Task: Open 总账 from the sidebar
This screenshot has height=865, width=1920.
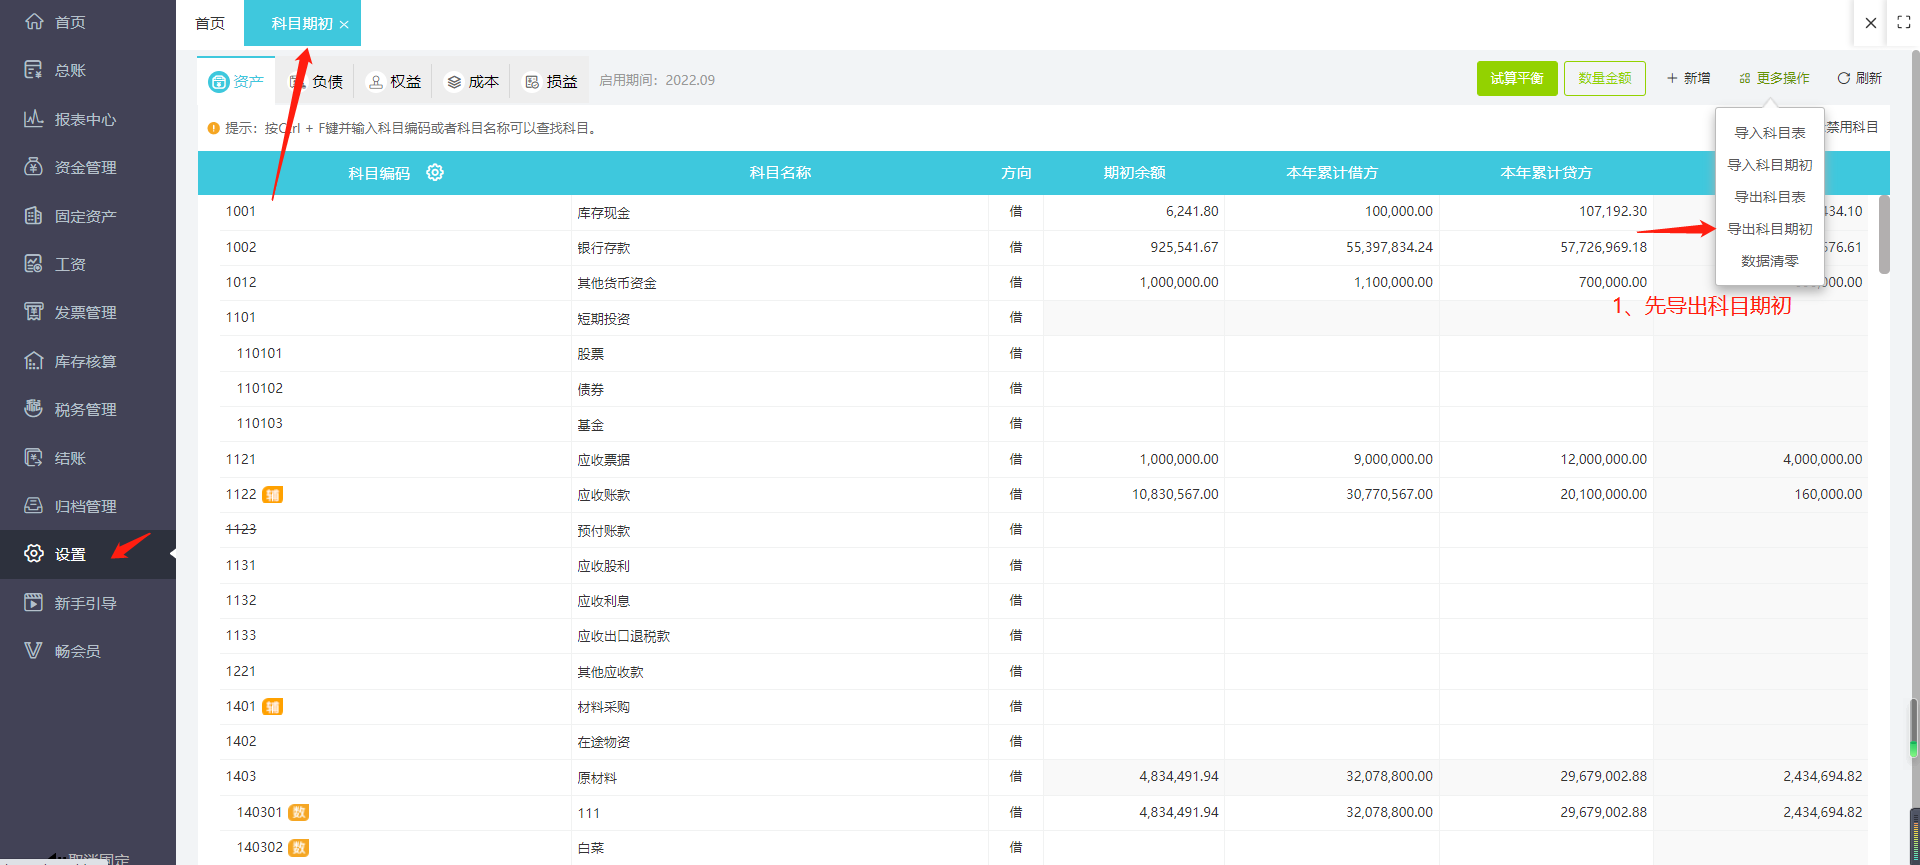Action: (69, 70)
